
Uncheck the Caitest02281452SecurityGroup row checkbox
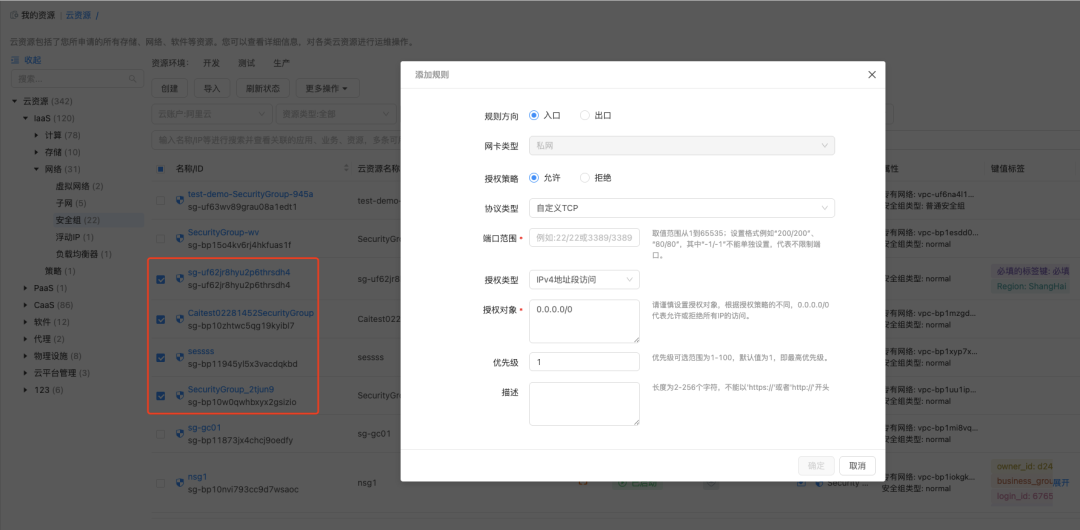click(x=160, y=319)
